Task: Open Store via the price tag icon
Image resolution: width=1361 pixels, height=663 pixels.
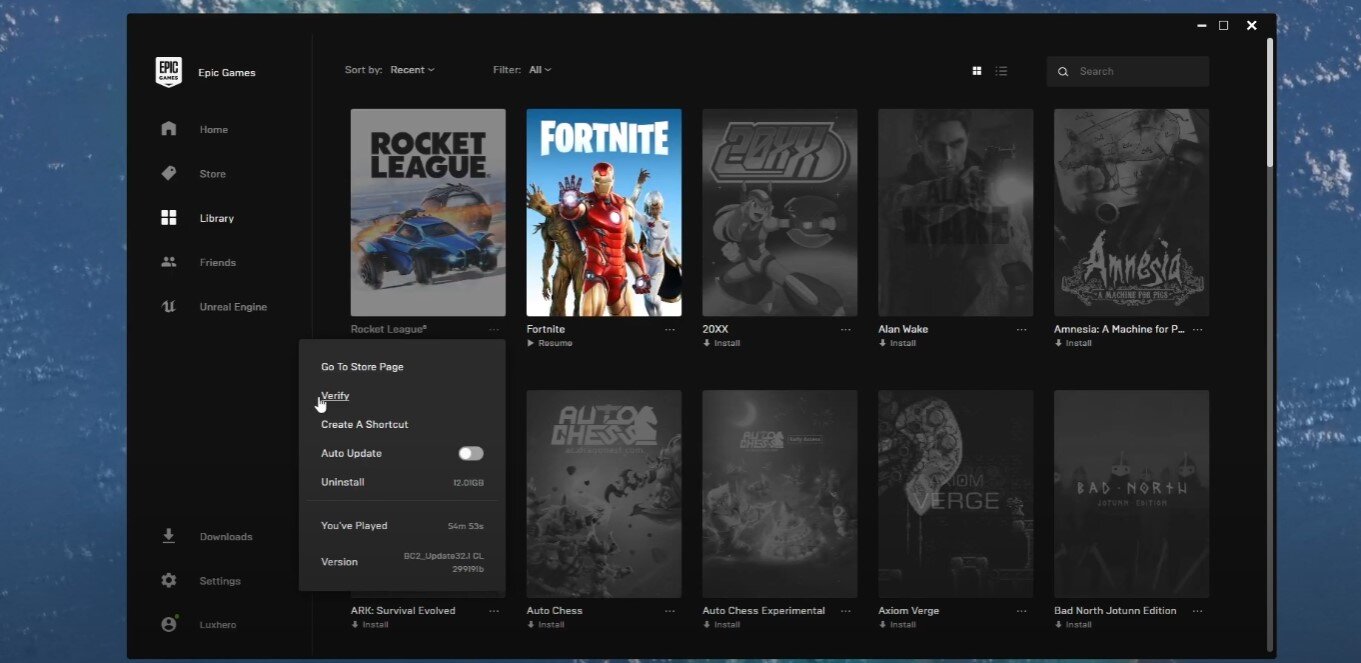Action: [169, 174]
